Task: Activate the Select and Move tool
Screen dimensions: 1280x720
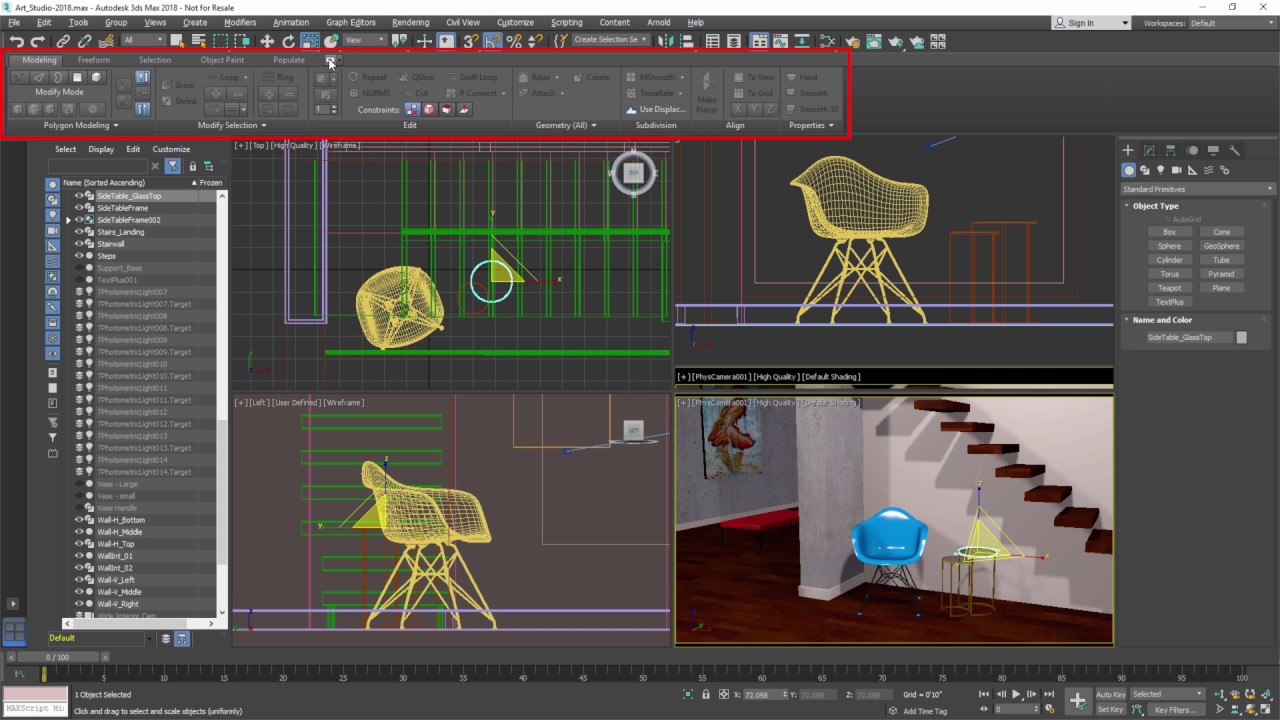Action: pos(267,41)
